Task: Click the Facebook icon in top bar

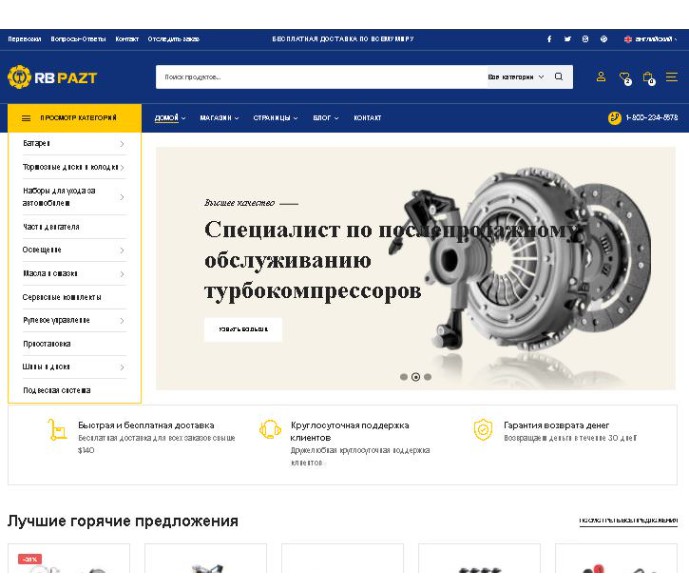Action: [x=549, y=39]
